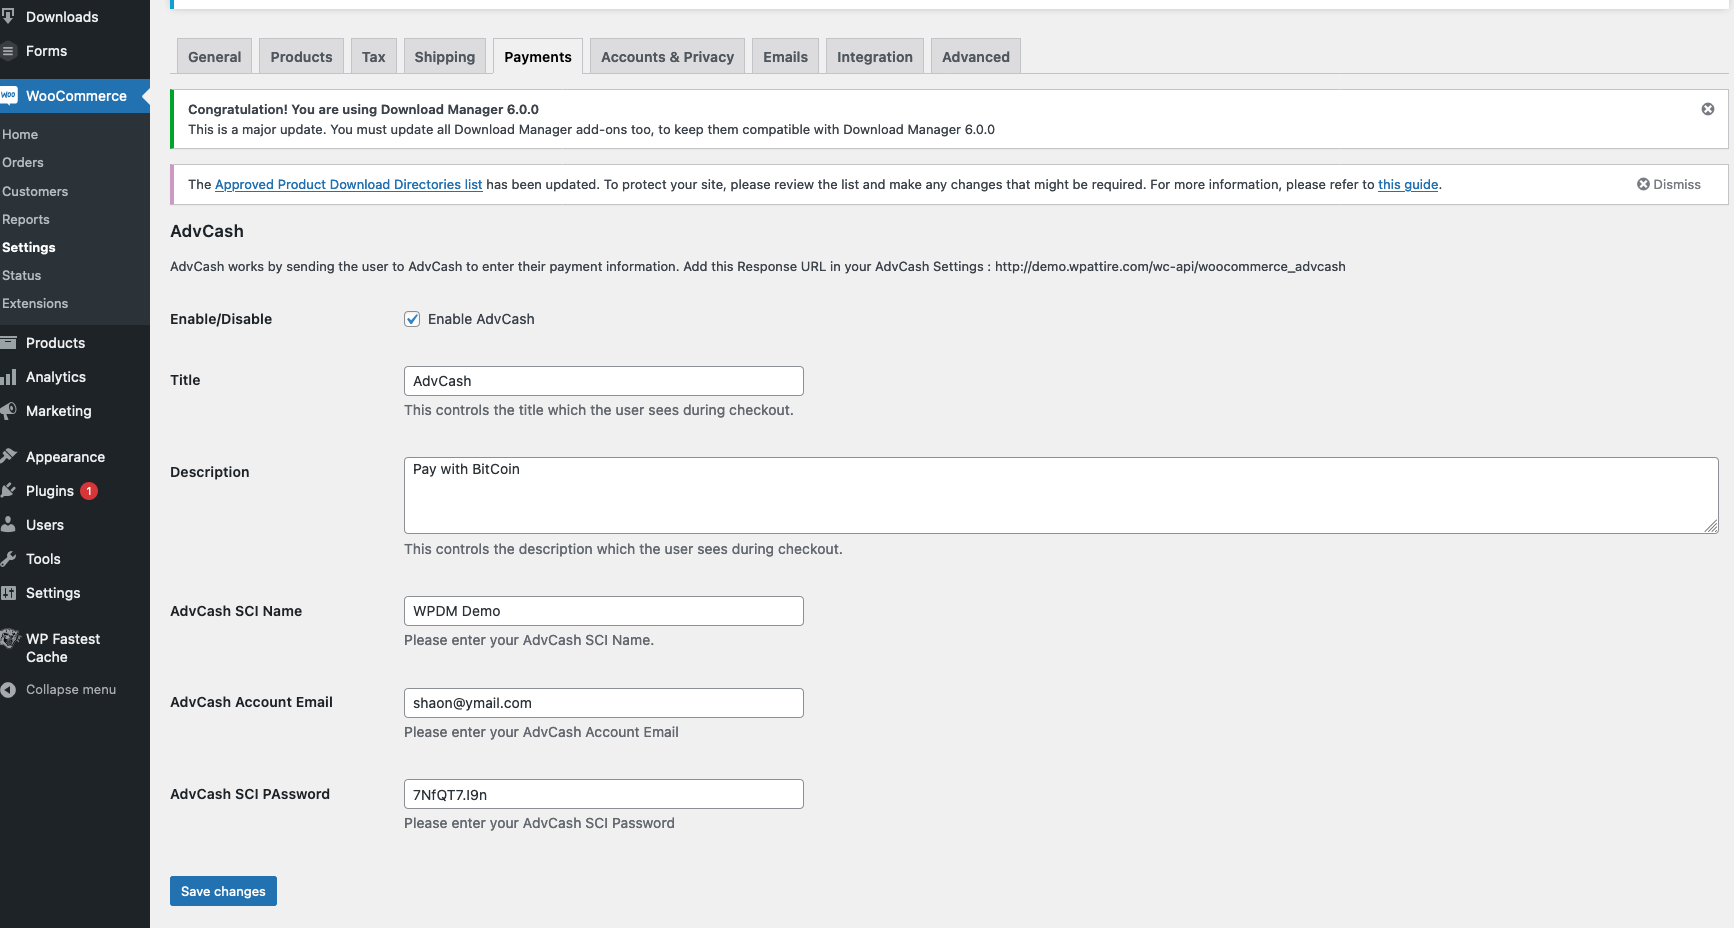This screenshot has width=1734, height=928.
Task: Open the Forms menu item
Action: click(46, 51)
